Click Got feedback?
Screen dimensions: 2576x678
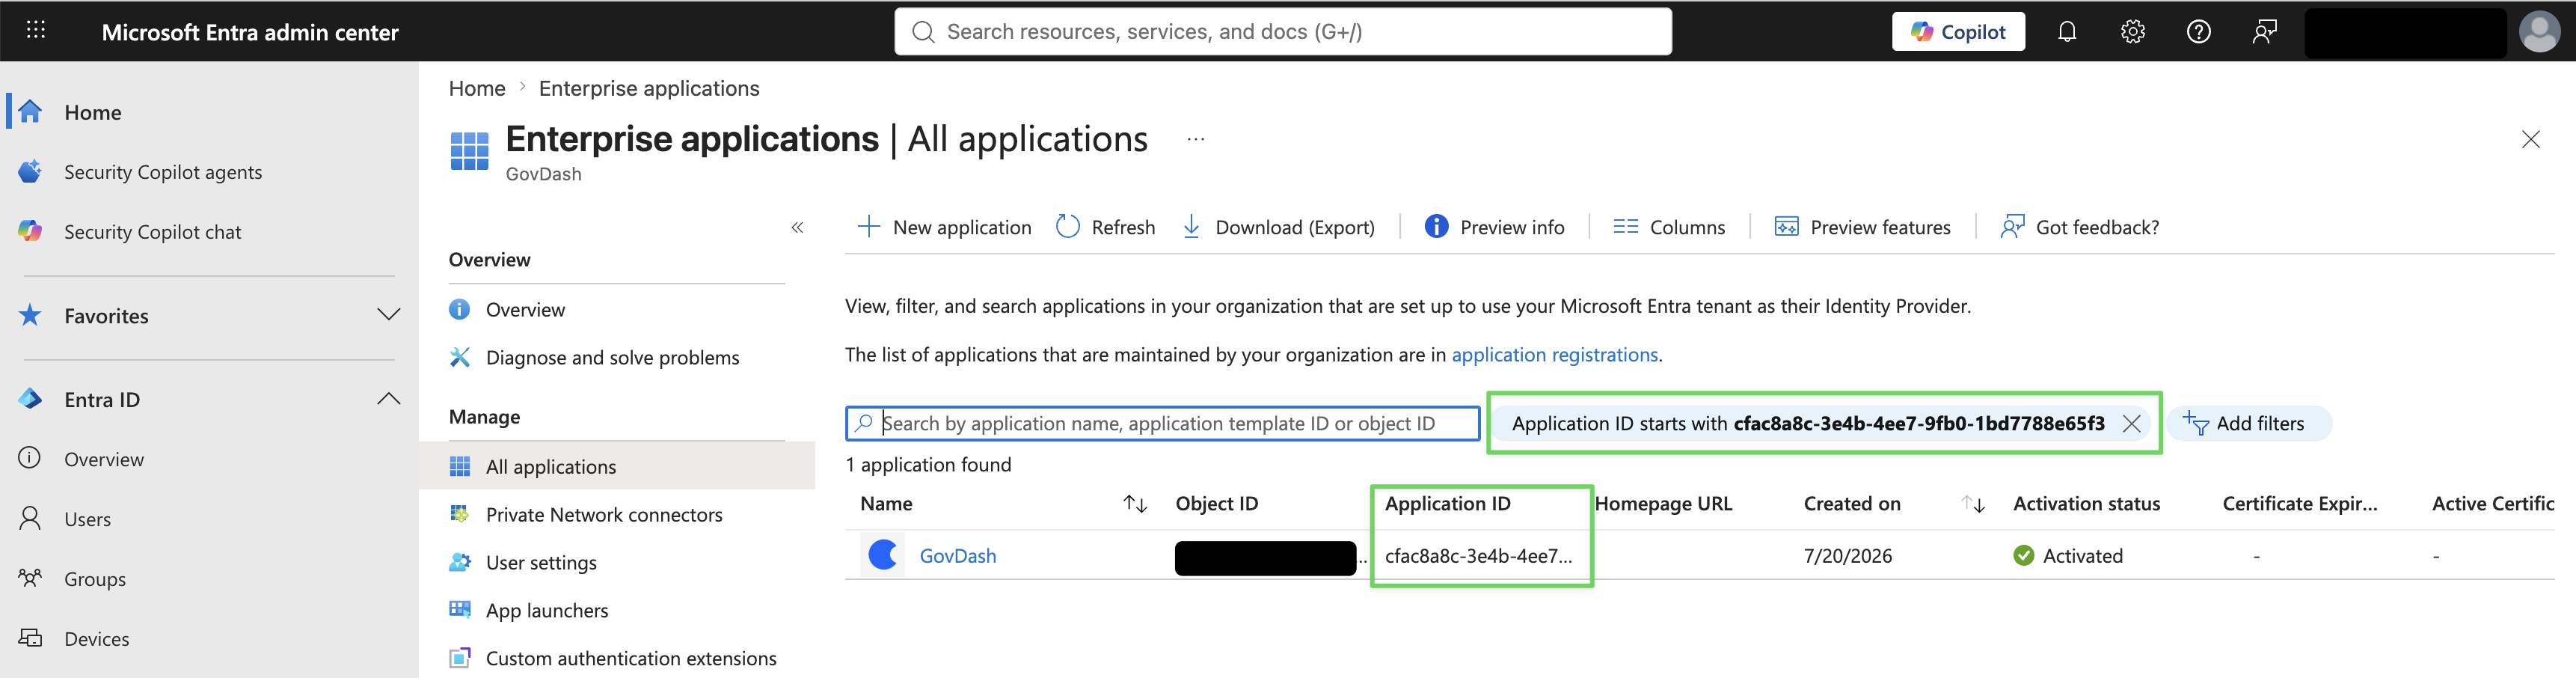click(2079, 227)
